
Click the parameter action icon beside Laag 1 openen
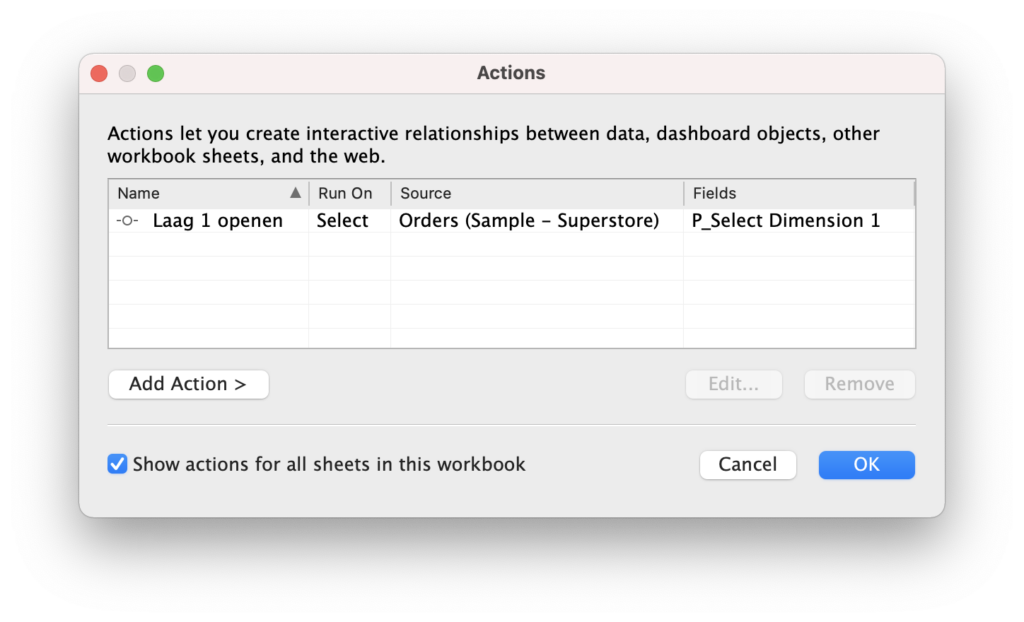tap(127, 221)
